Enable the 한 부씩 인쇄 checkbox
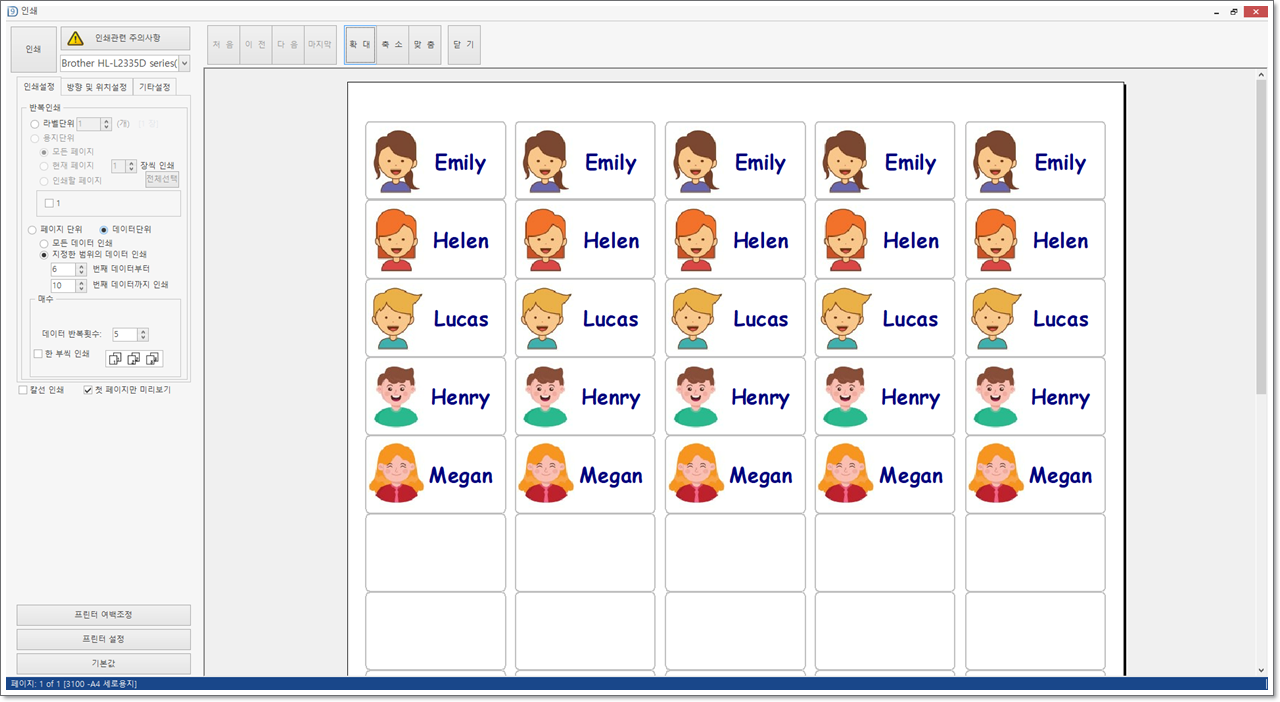1280x702 pixels. tap(38, 354)
